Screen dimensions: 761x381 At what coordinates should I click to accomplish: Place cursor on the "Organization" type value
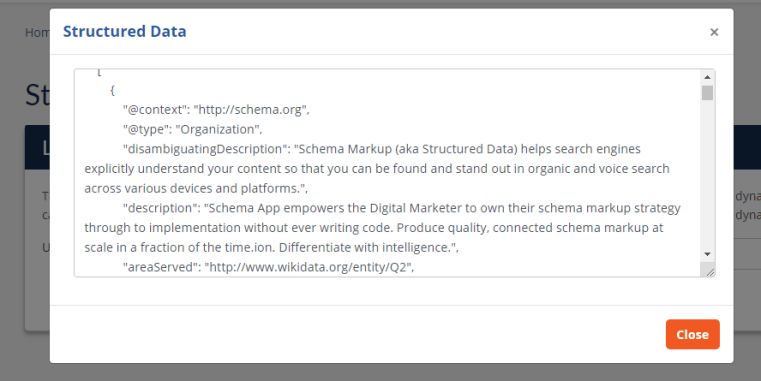218,130
